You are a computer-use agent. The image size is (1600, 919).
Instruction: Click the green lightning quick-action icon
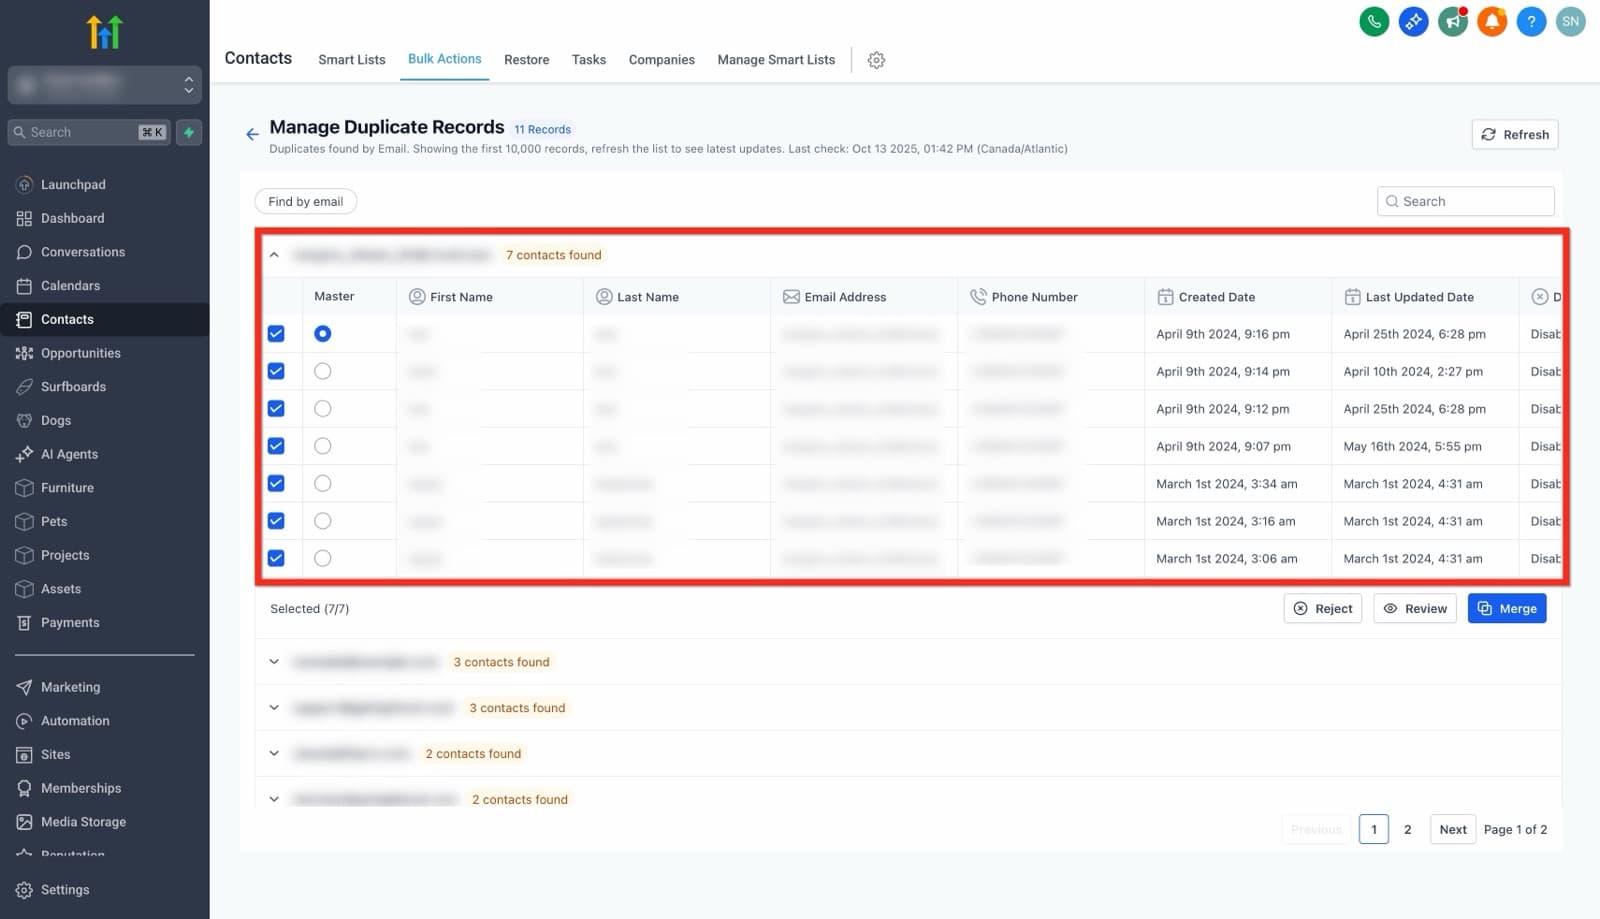(x=189, y=132)
